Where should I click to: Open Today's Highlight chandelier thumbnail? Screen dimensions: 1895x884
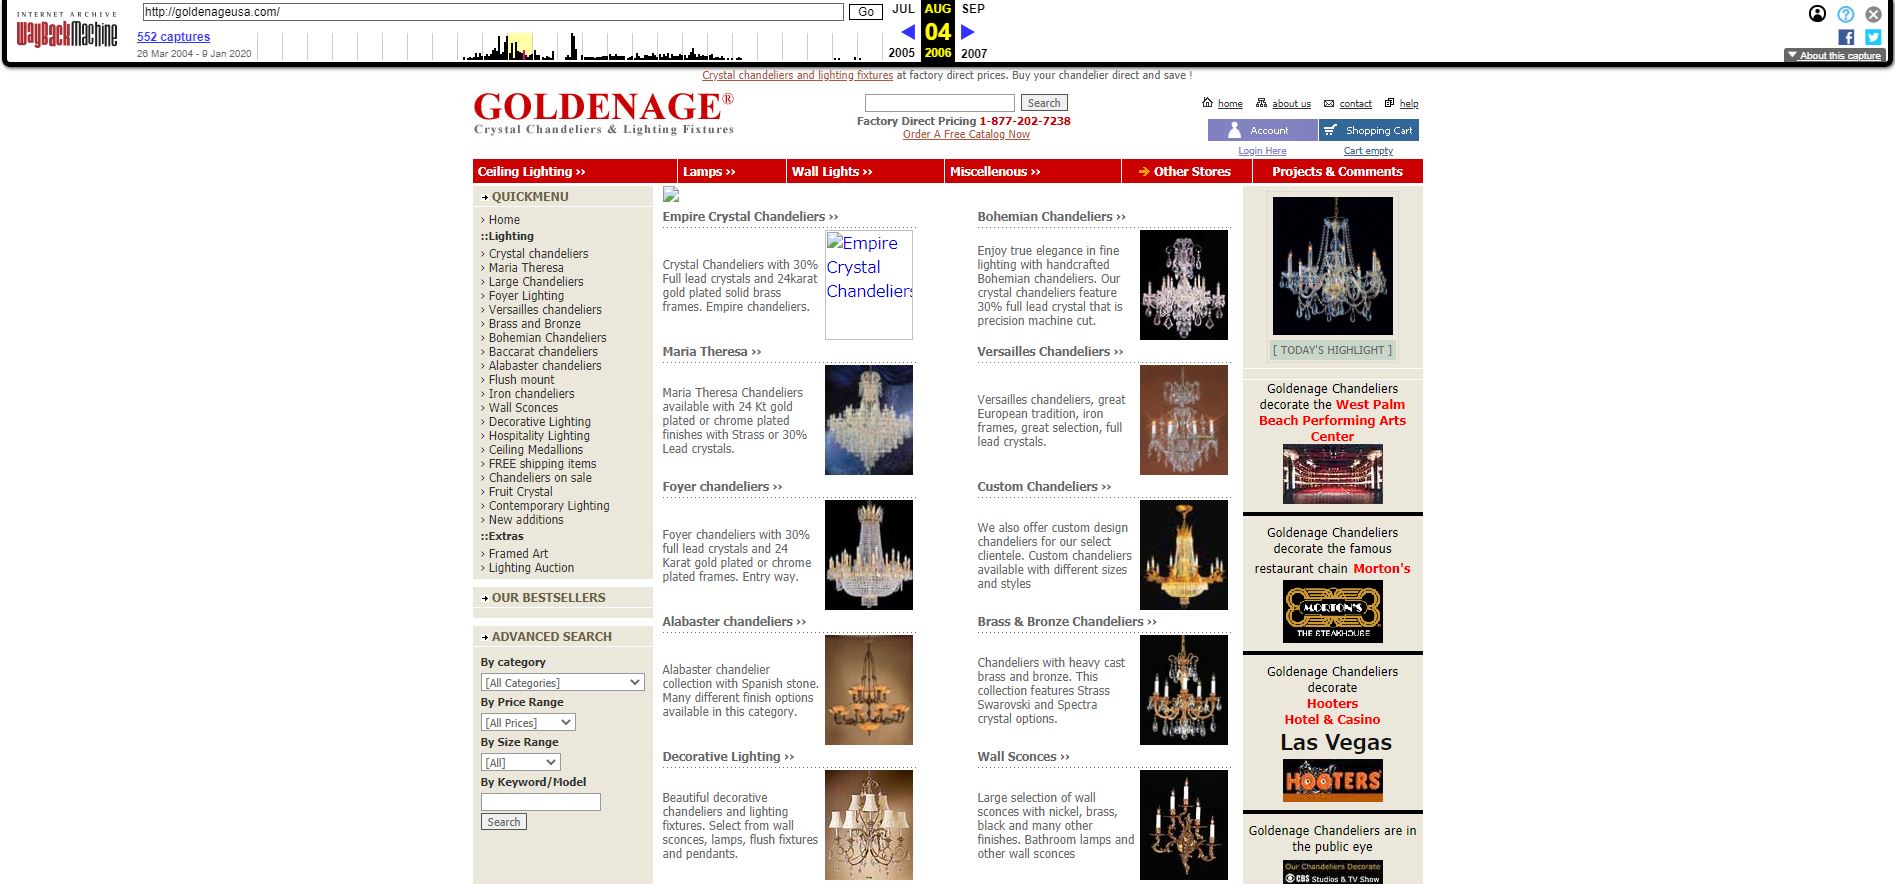click(x=1332, y=265)
